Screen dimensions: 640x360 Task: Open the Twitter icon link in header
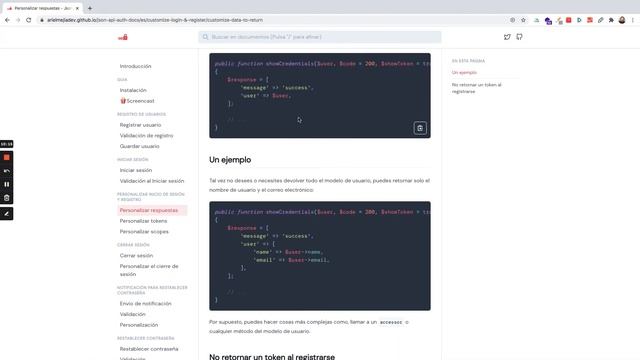(507, 37)
